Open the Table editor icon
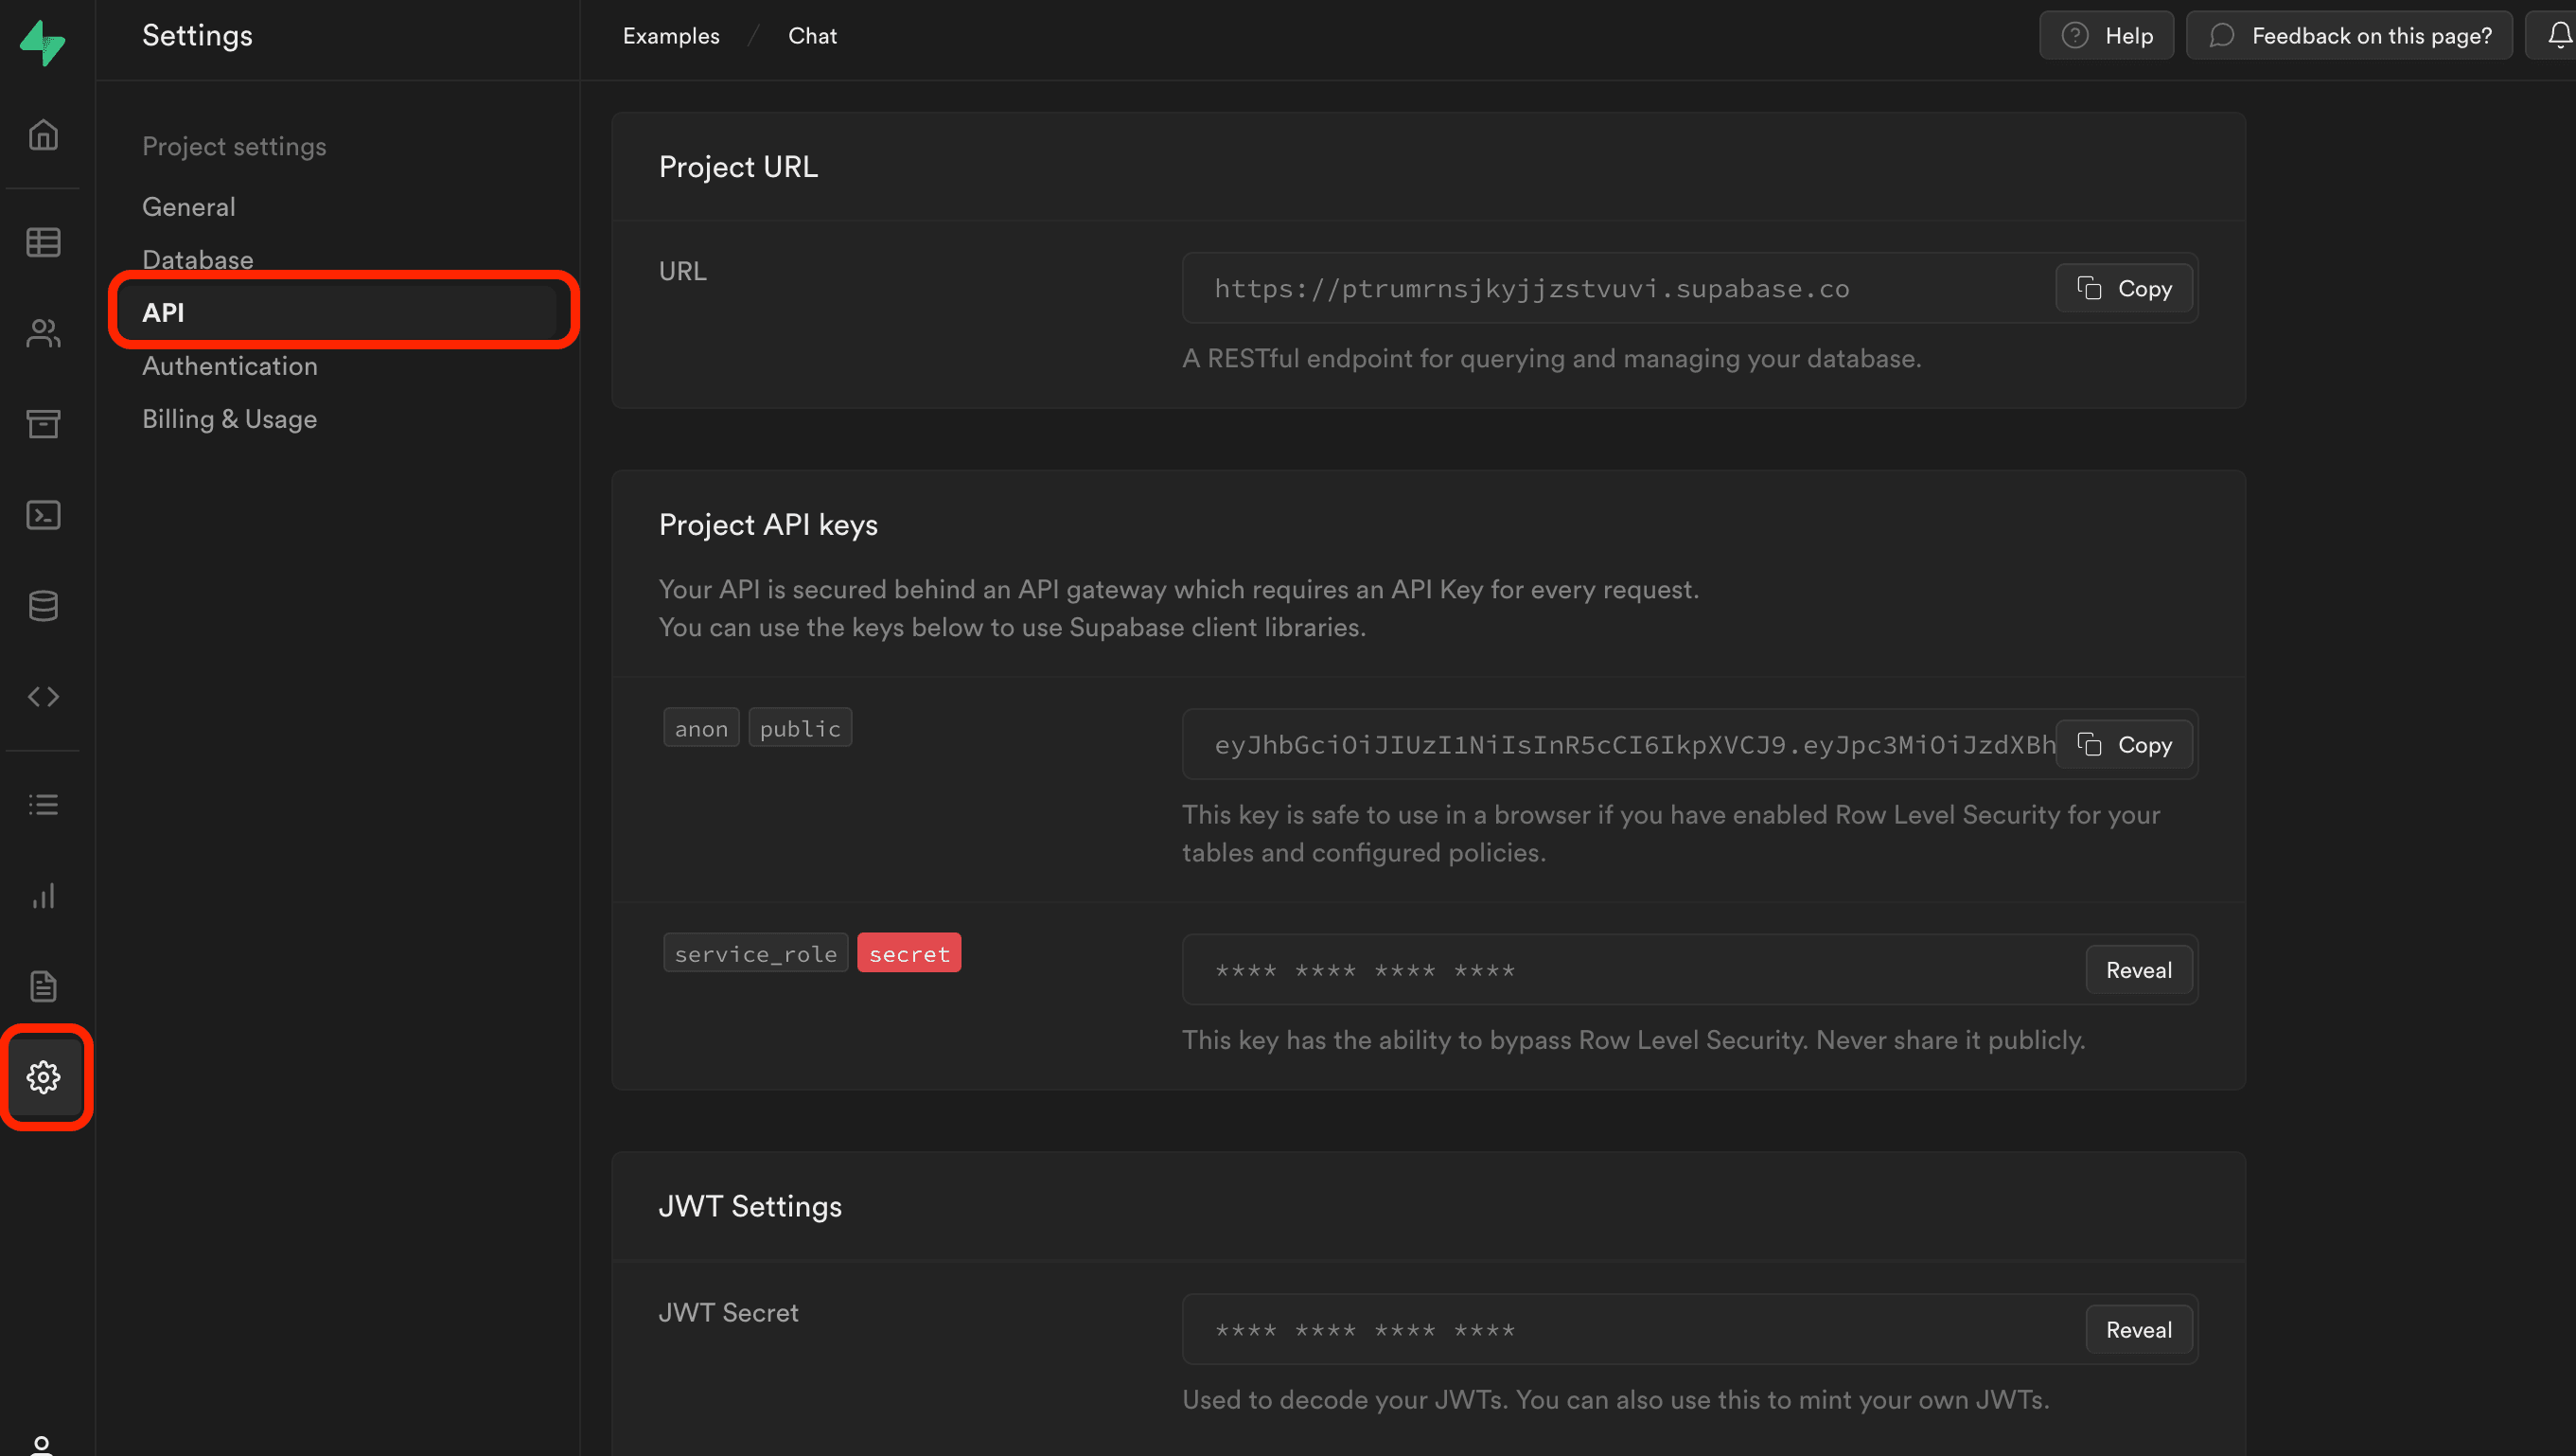This screenshot has width=2576, height=1456. tap(43, 242)
